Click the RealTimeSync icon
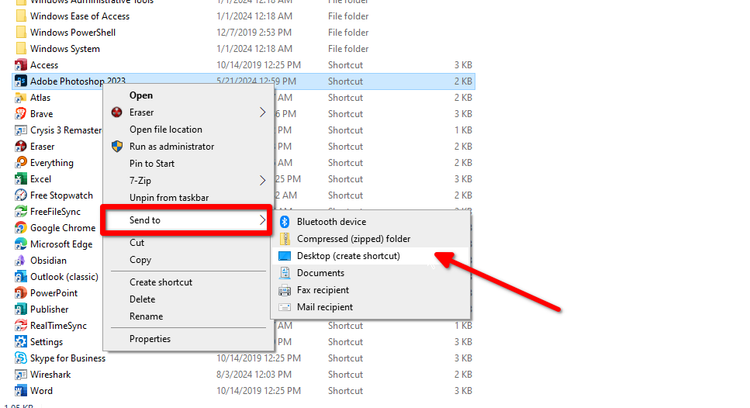750x408 pixels. (21, 325)
